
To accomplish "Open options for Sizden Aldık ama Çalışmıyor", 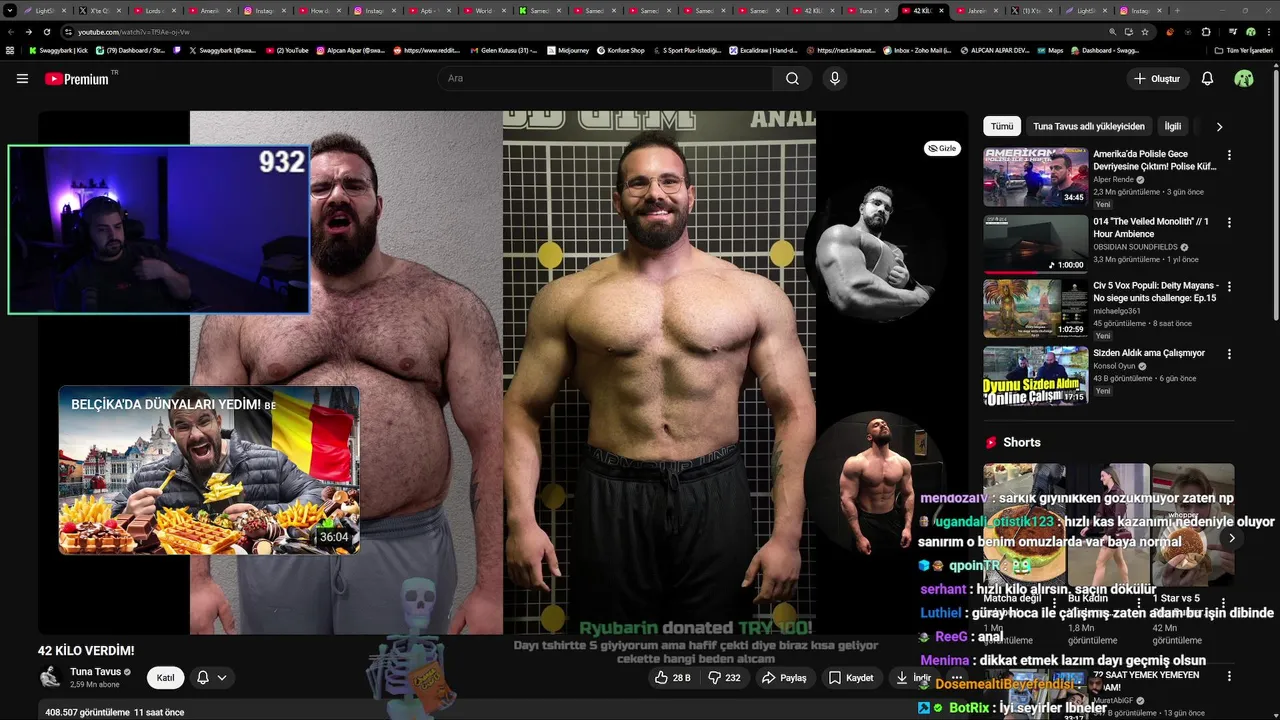I will (x=1229, y=353).
